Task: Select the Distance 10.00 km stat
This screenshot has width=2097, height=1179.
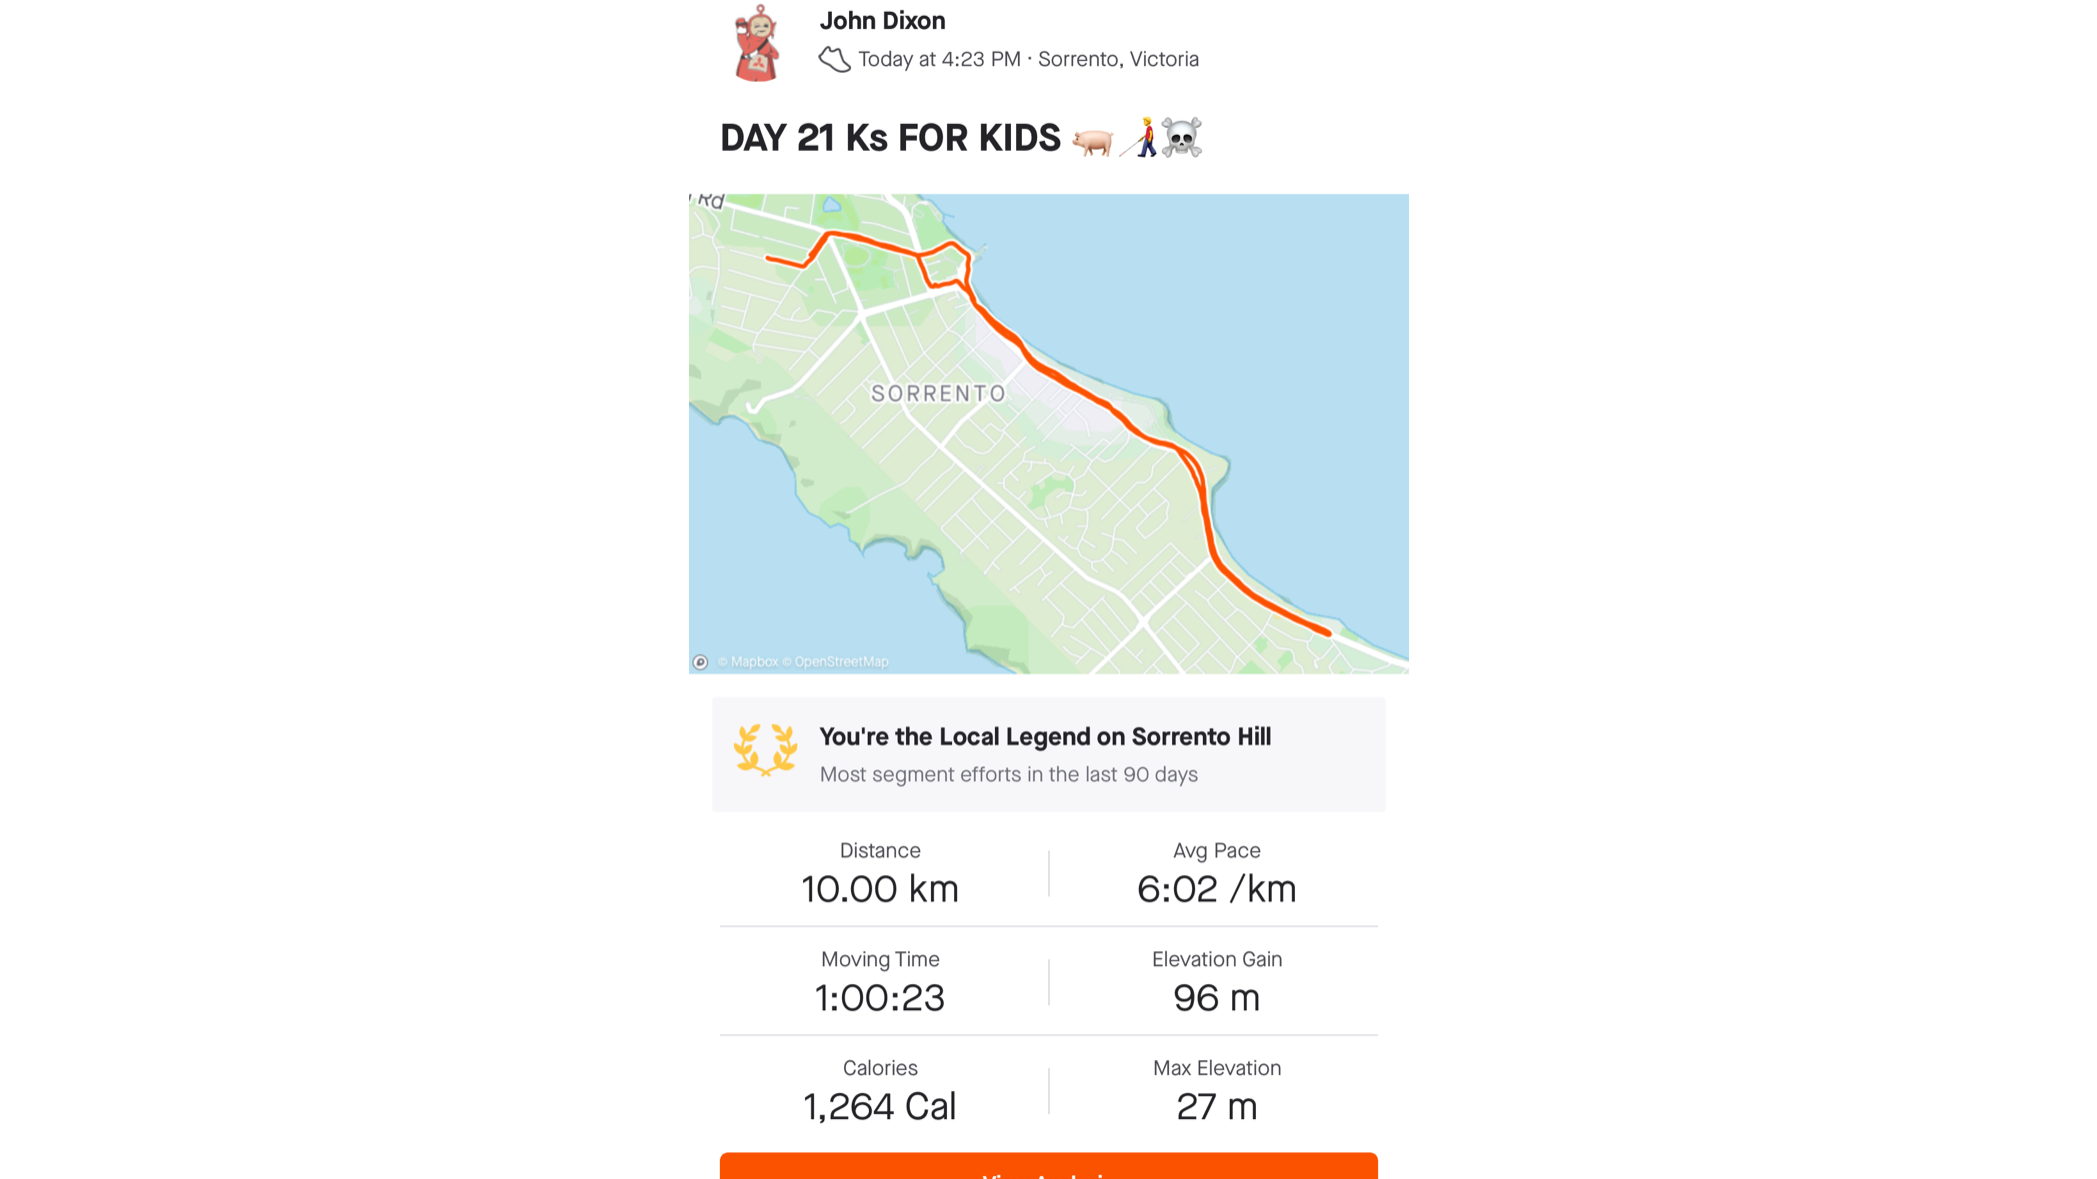Action: tap(880, 874)
